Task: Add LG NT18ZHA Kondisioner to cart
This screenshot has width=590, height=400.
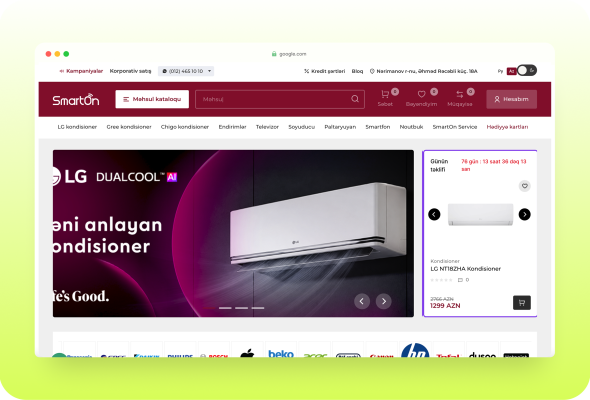Action: point(522,303)
